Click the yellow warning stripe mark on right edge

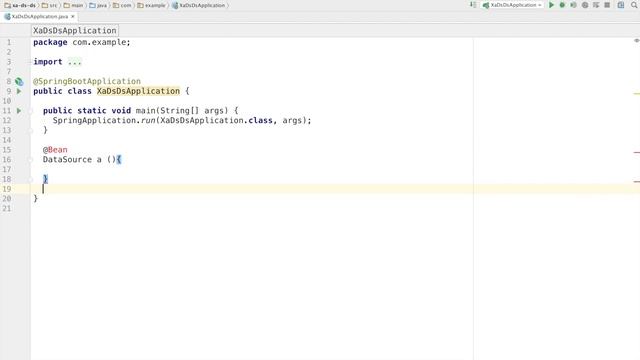point(637,93)
